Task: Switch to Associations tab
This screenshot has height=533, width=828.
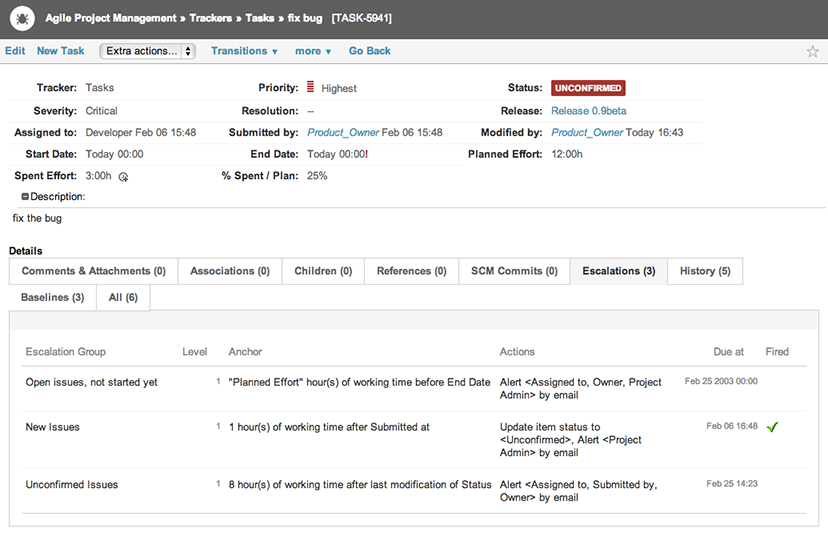Action: coord(230,271)
